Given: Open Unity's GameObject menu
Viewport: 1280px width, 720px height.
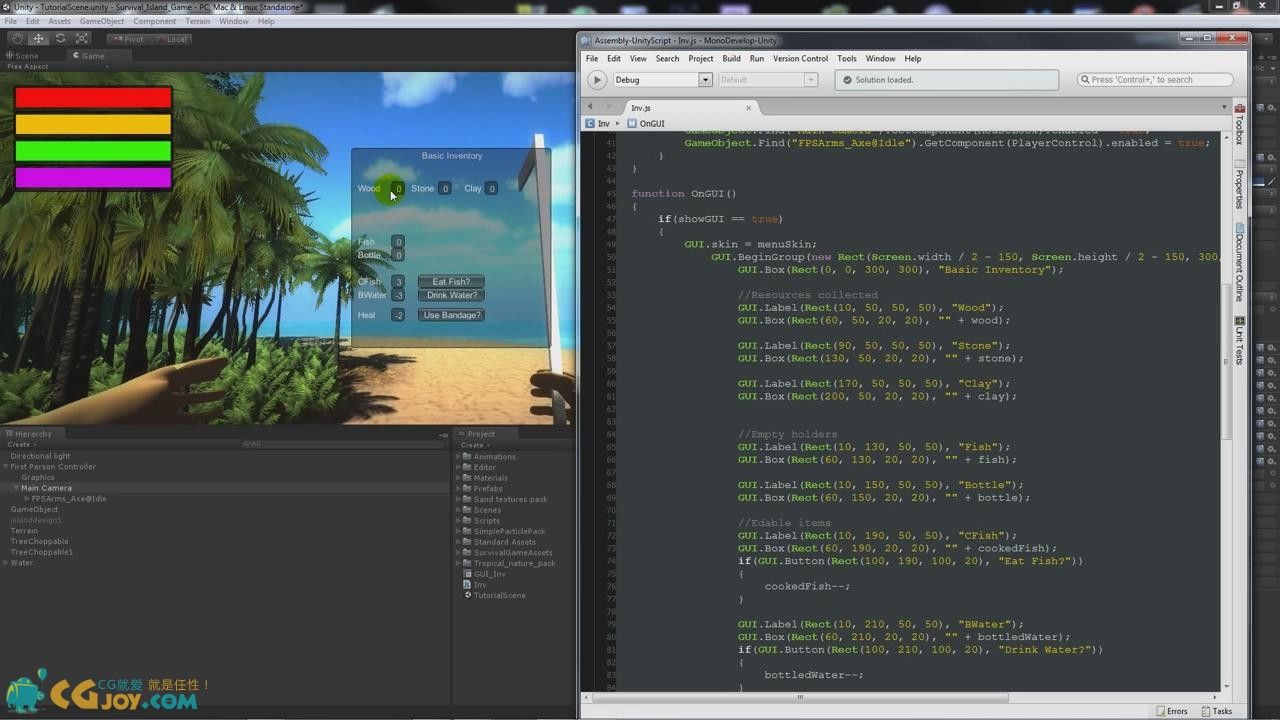Looking at the screenshot, I should [x=101, y=21].
